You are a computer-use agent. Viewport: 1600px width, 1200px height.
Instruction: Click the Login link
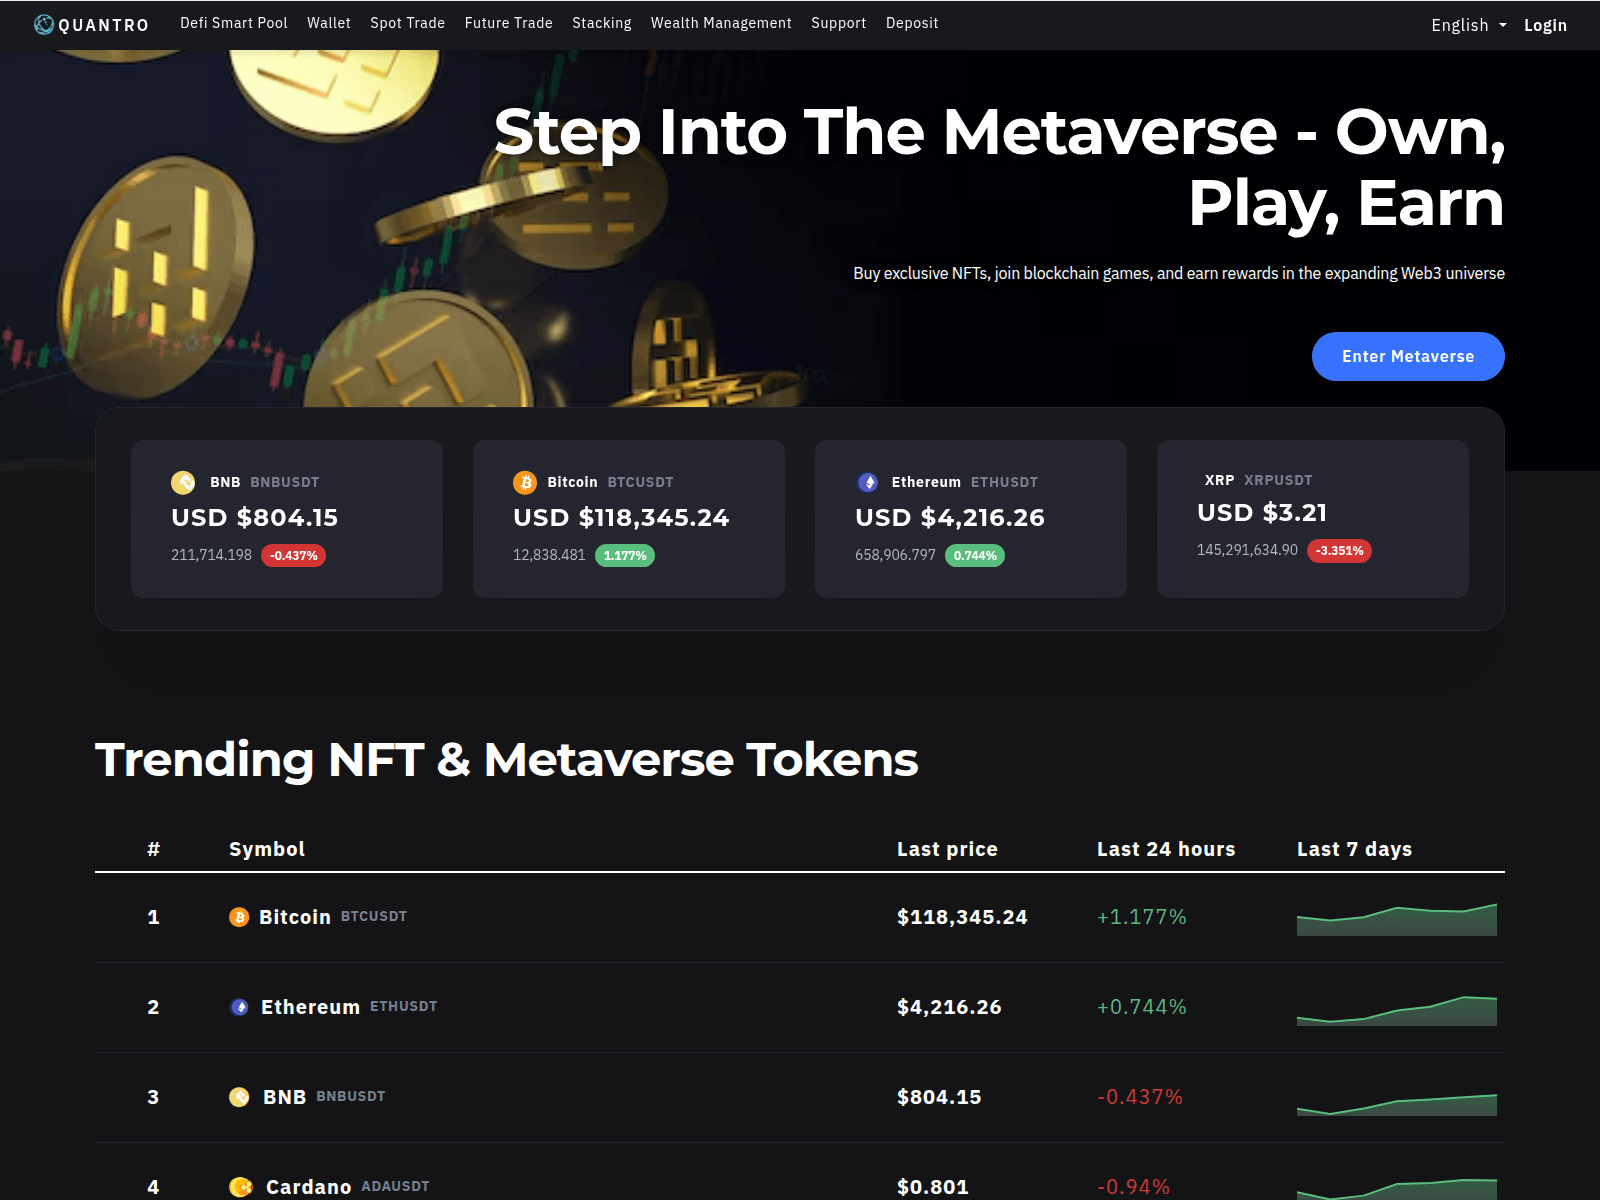pyautogui.click(x=1545, y=25)
